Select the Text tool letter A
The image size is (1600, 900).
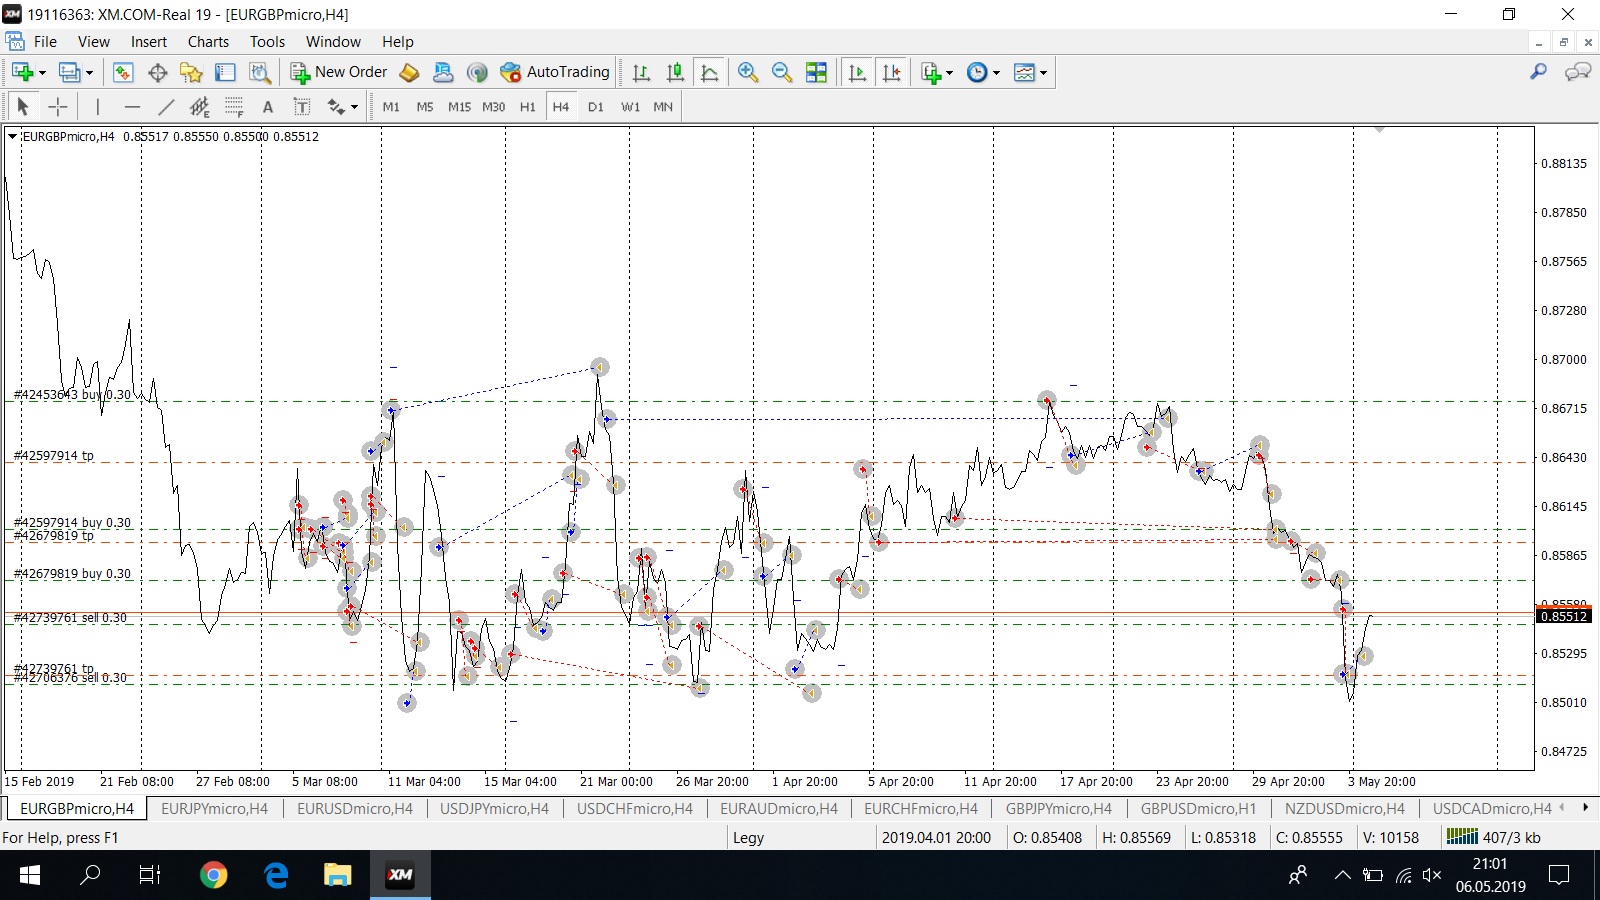(267, 106)
